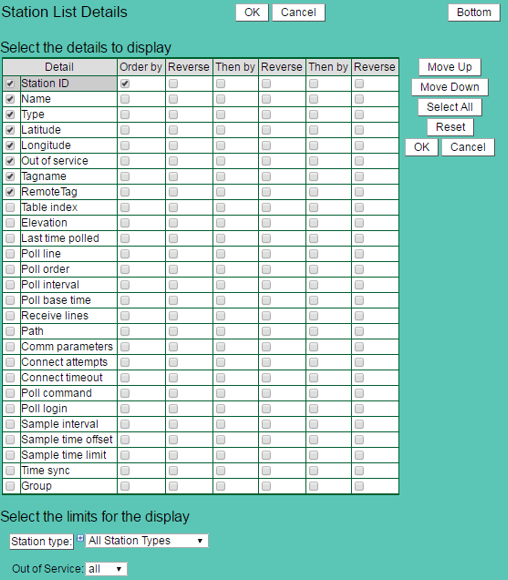This screenshot has width=508, height=580.
Task: Uncheck the RemoteTag detail checkbox
Action: [x=10, y=192]
